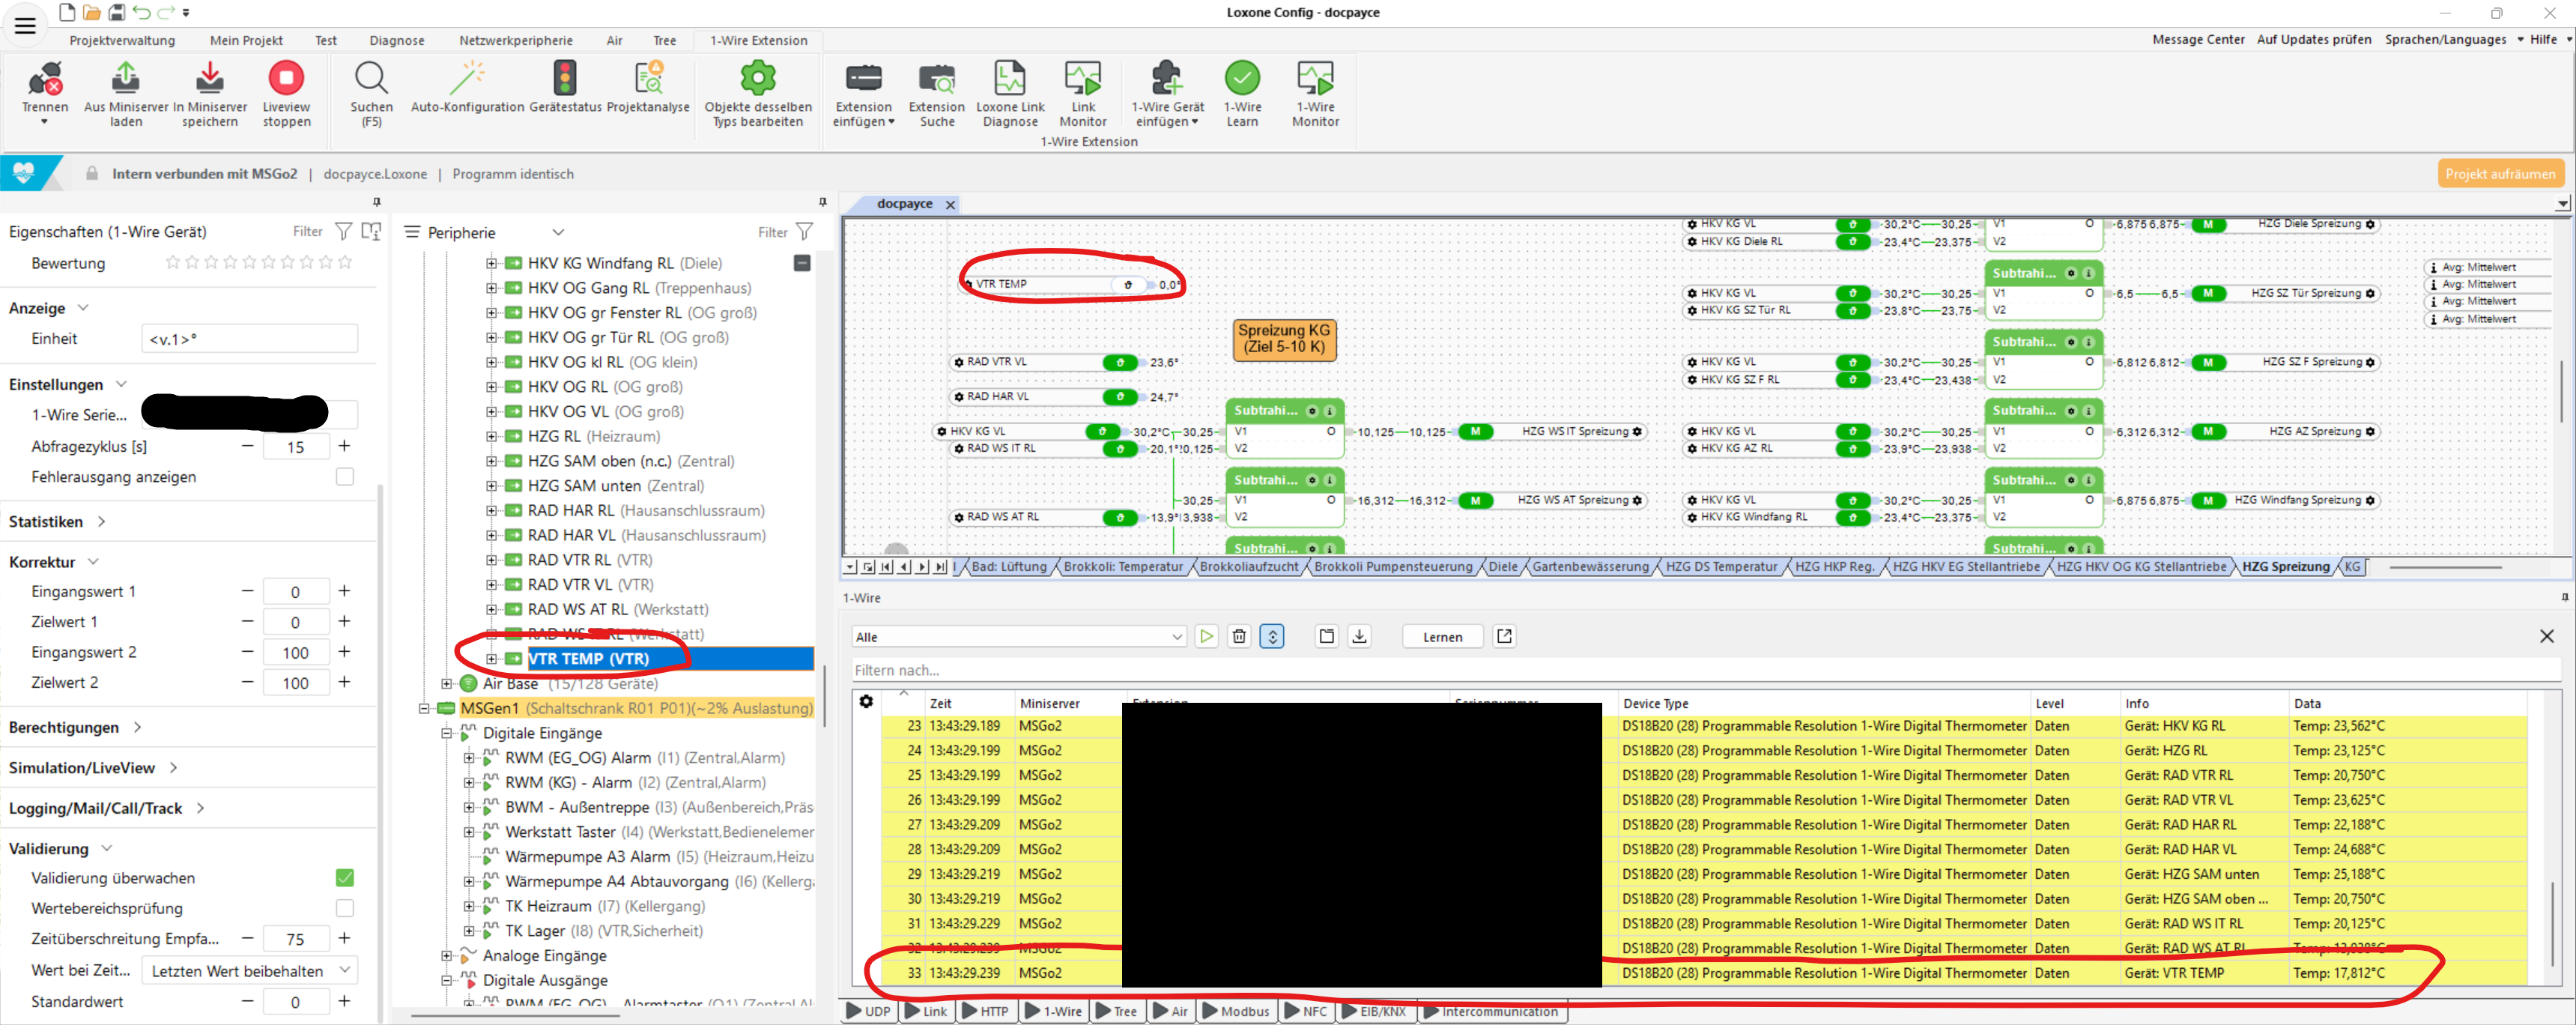2576x1025 pixels.
Task: Open the 1-Wire Monitor tool
Action: click(1314, 79)
